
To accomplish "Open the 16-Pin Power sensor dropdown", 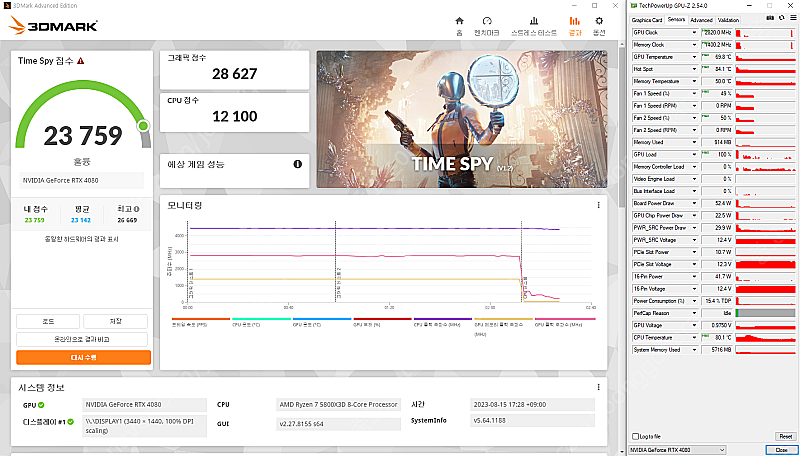I will (694, 276).
